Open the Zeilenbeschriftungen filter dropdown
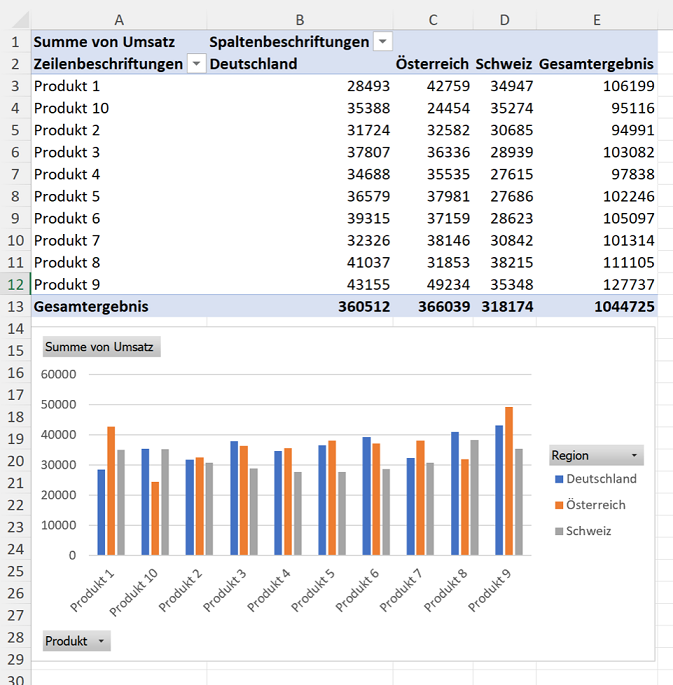673x685 pixels. coord(197,64)
